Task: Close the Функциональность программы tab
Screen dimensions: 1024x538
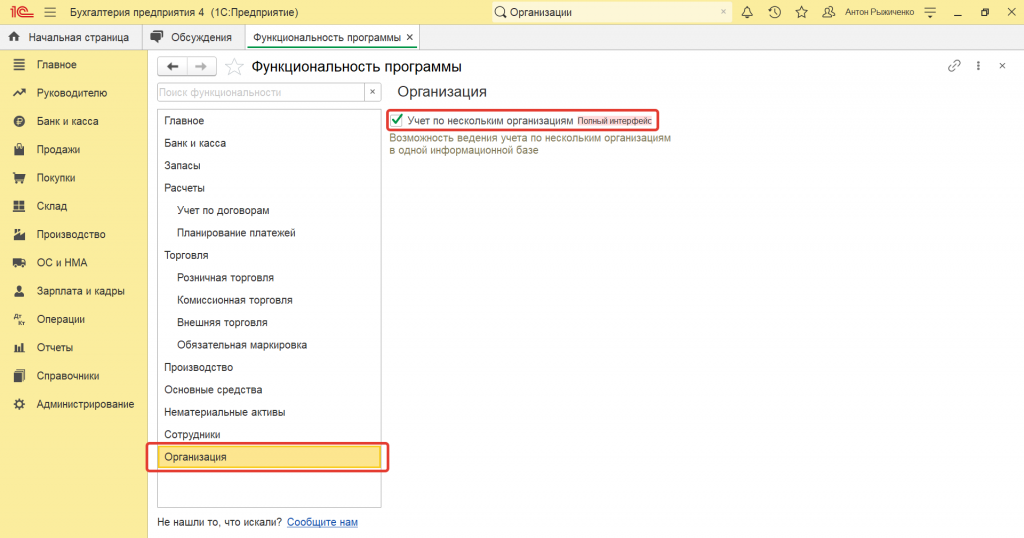Action: click(409, 37)
